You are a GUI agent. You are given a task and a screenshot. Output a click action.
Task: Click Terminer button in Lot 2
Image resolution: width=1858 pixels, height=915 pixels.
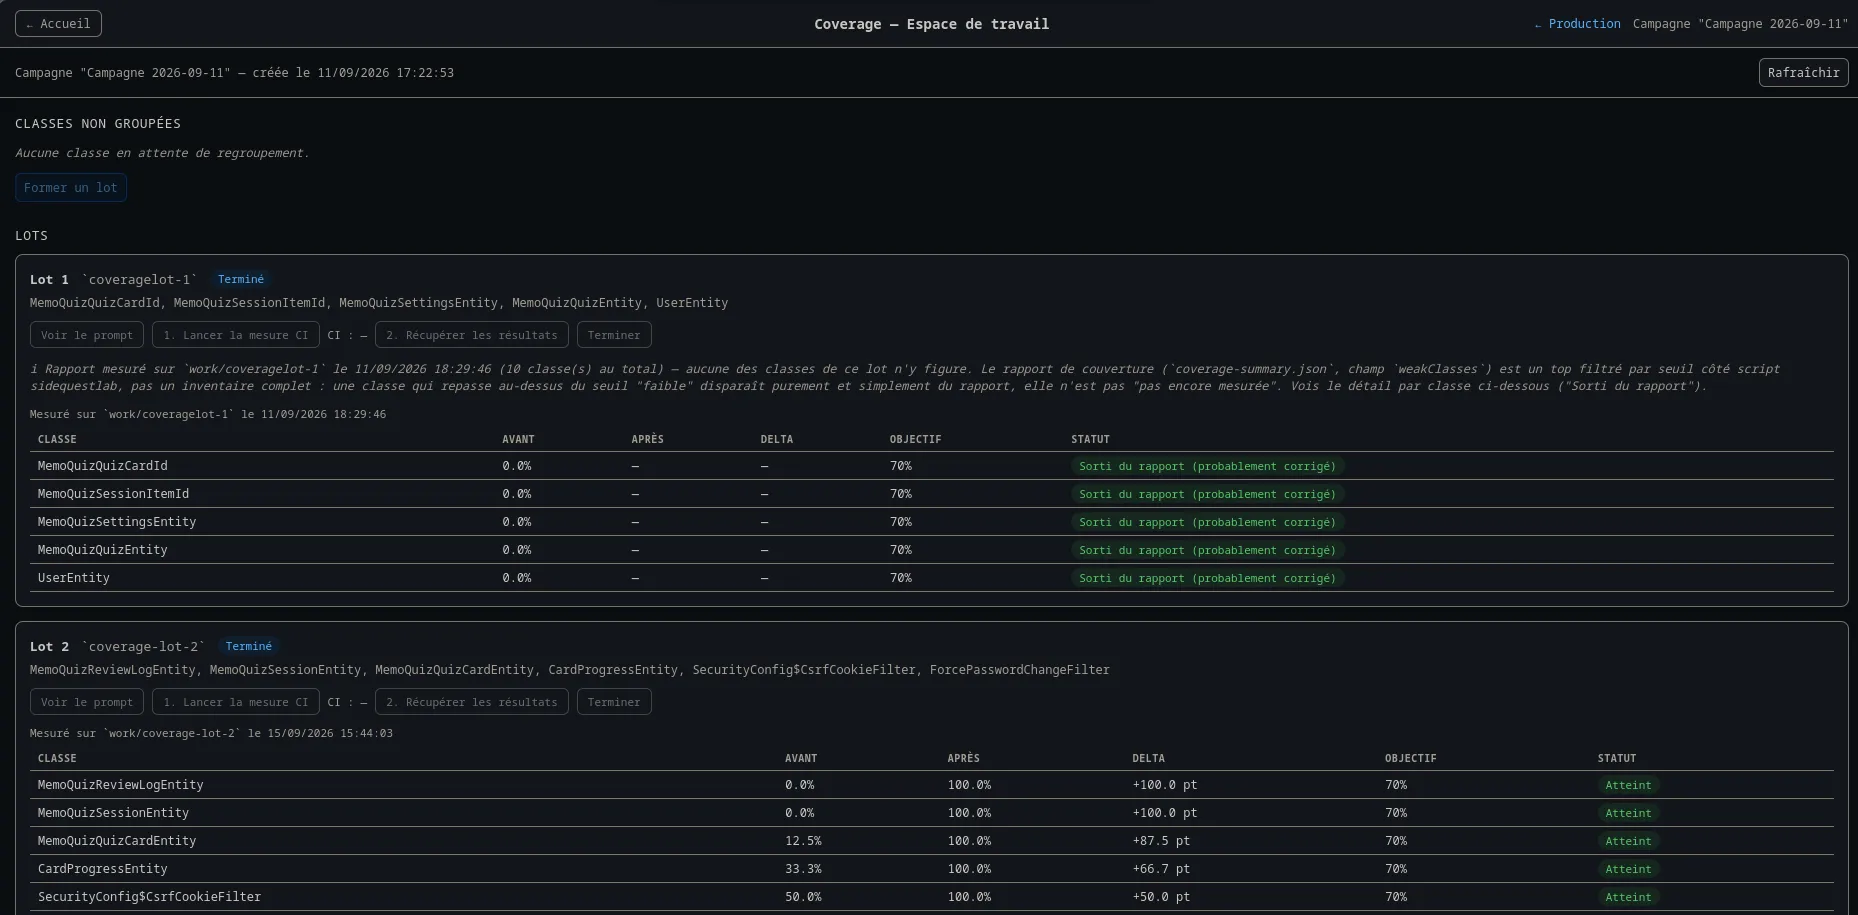[614, 702]
